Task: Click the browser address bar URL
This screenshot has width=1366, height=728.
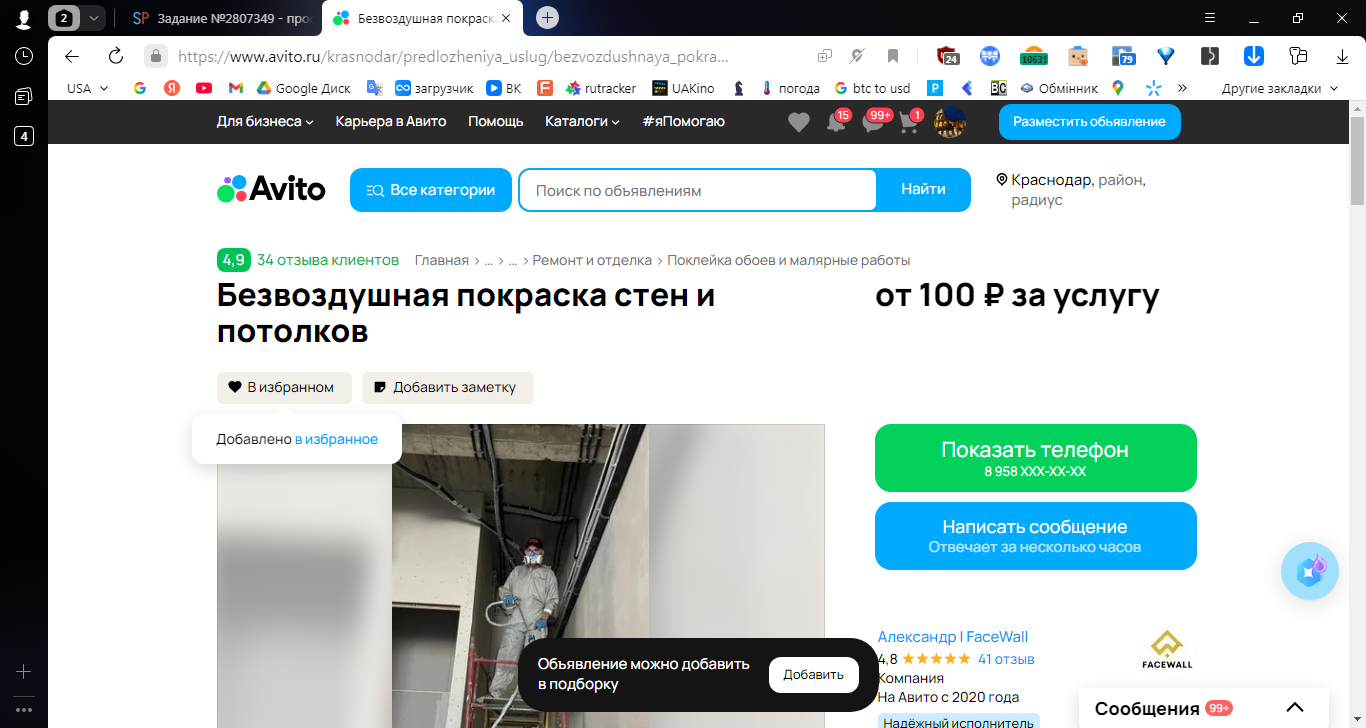Action: (x=454, y=56)
